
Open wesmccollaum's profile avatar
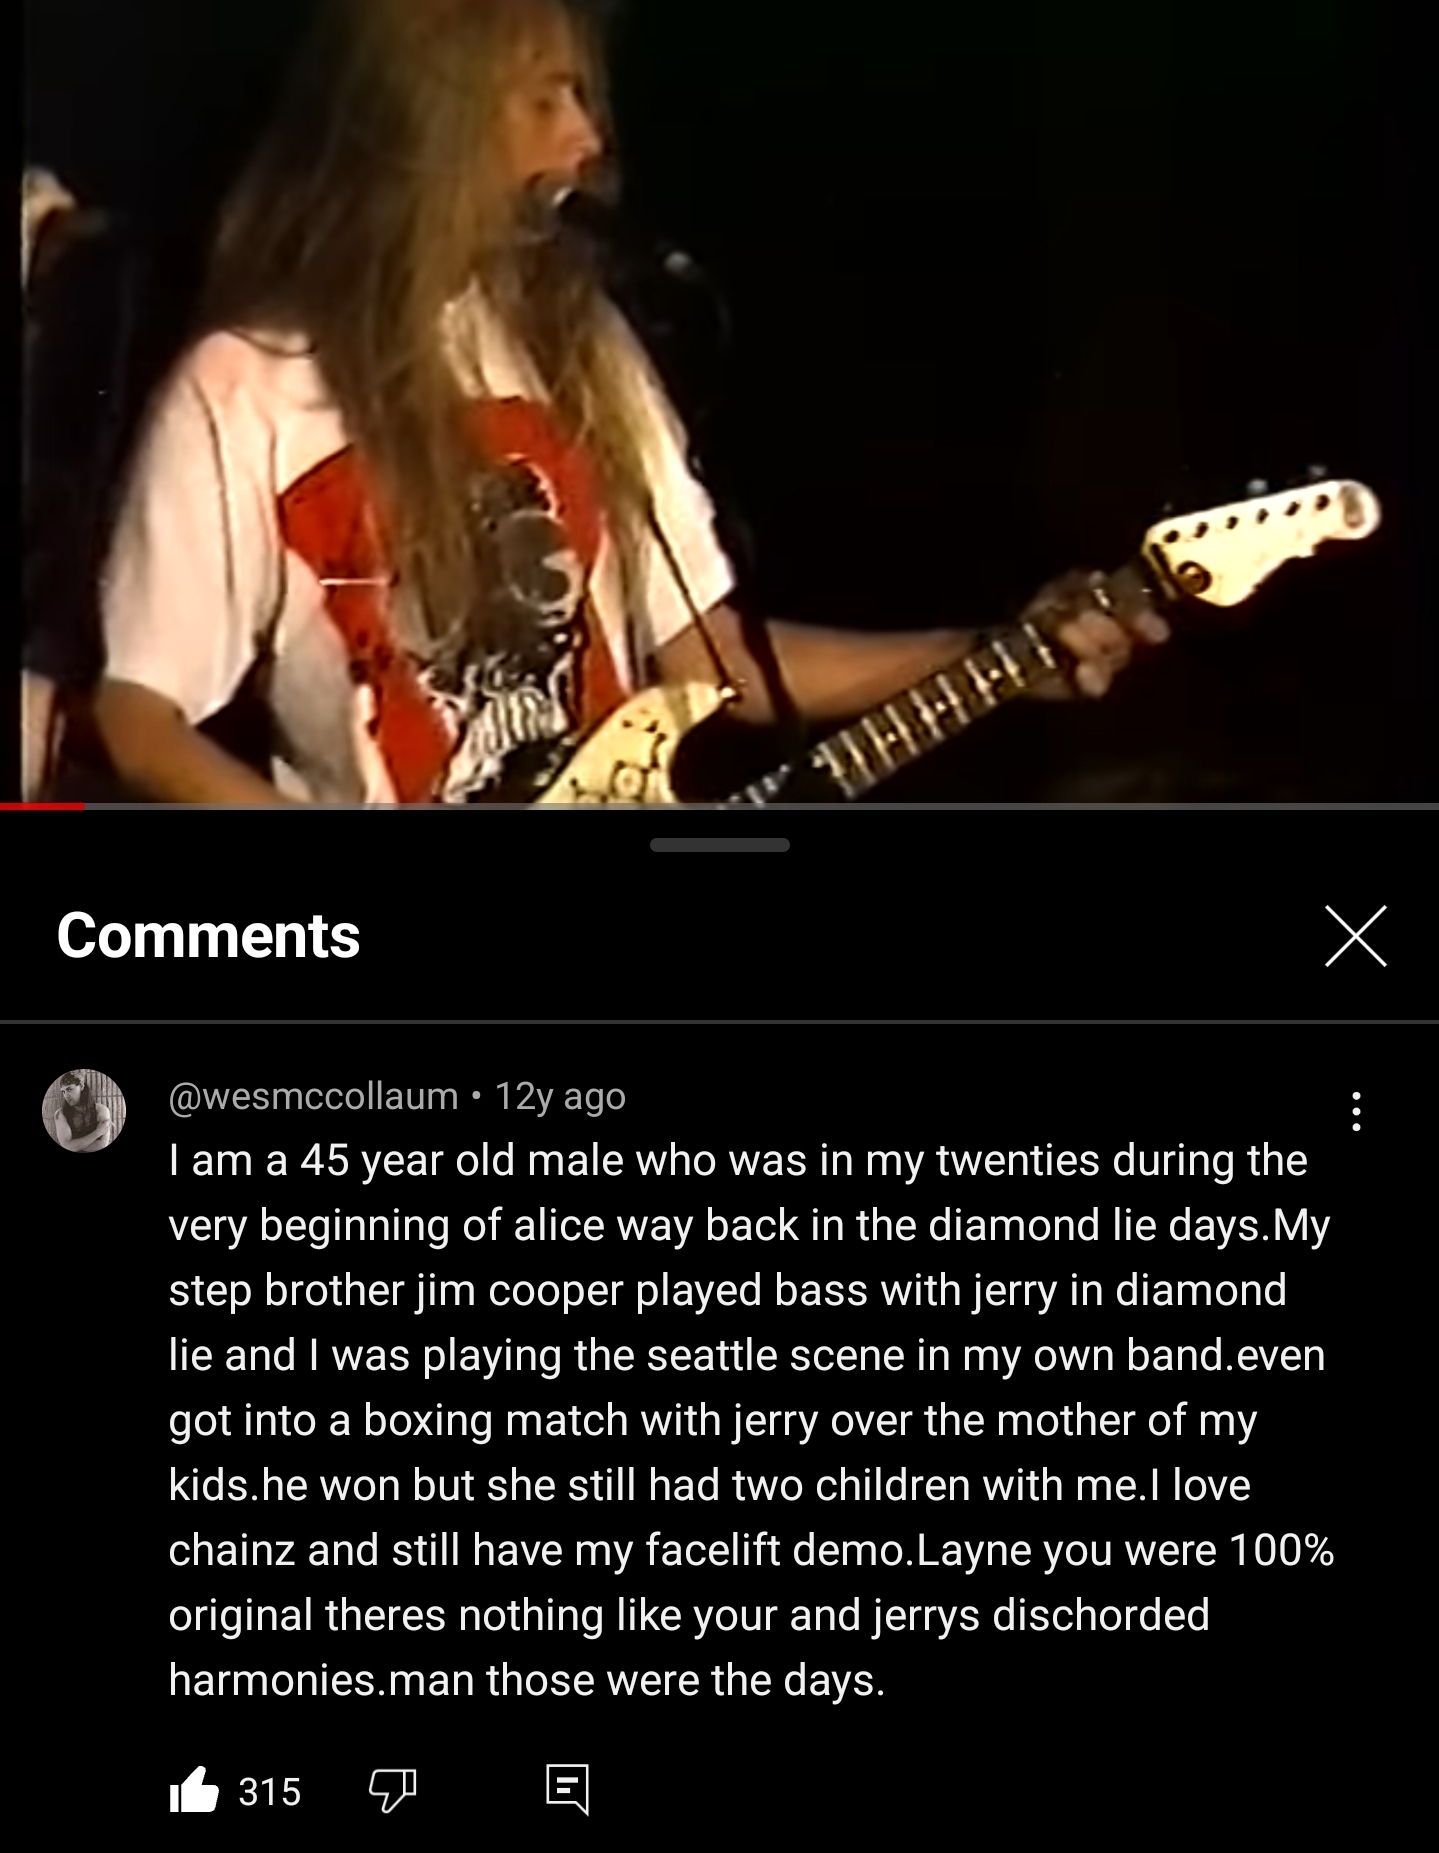[84, 1110]
